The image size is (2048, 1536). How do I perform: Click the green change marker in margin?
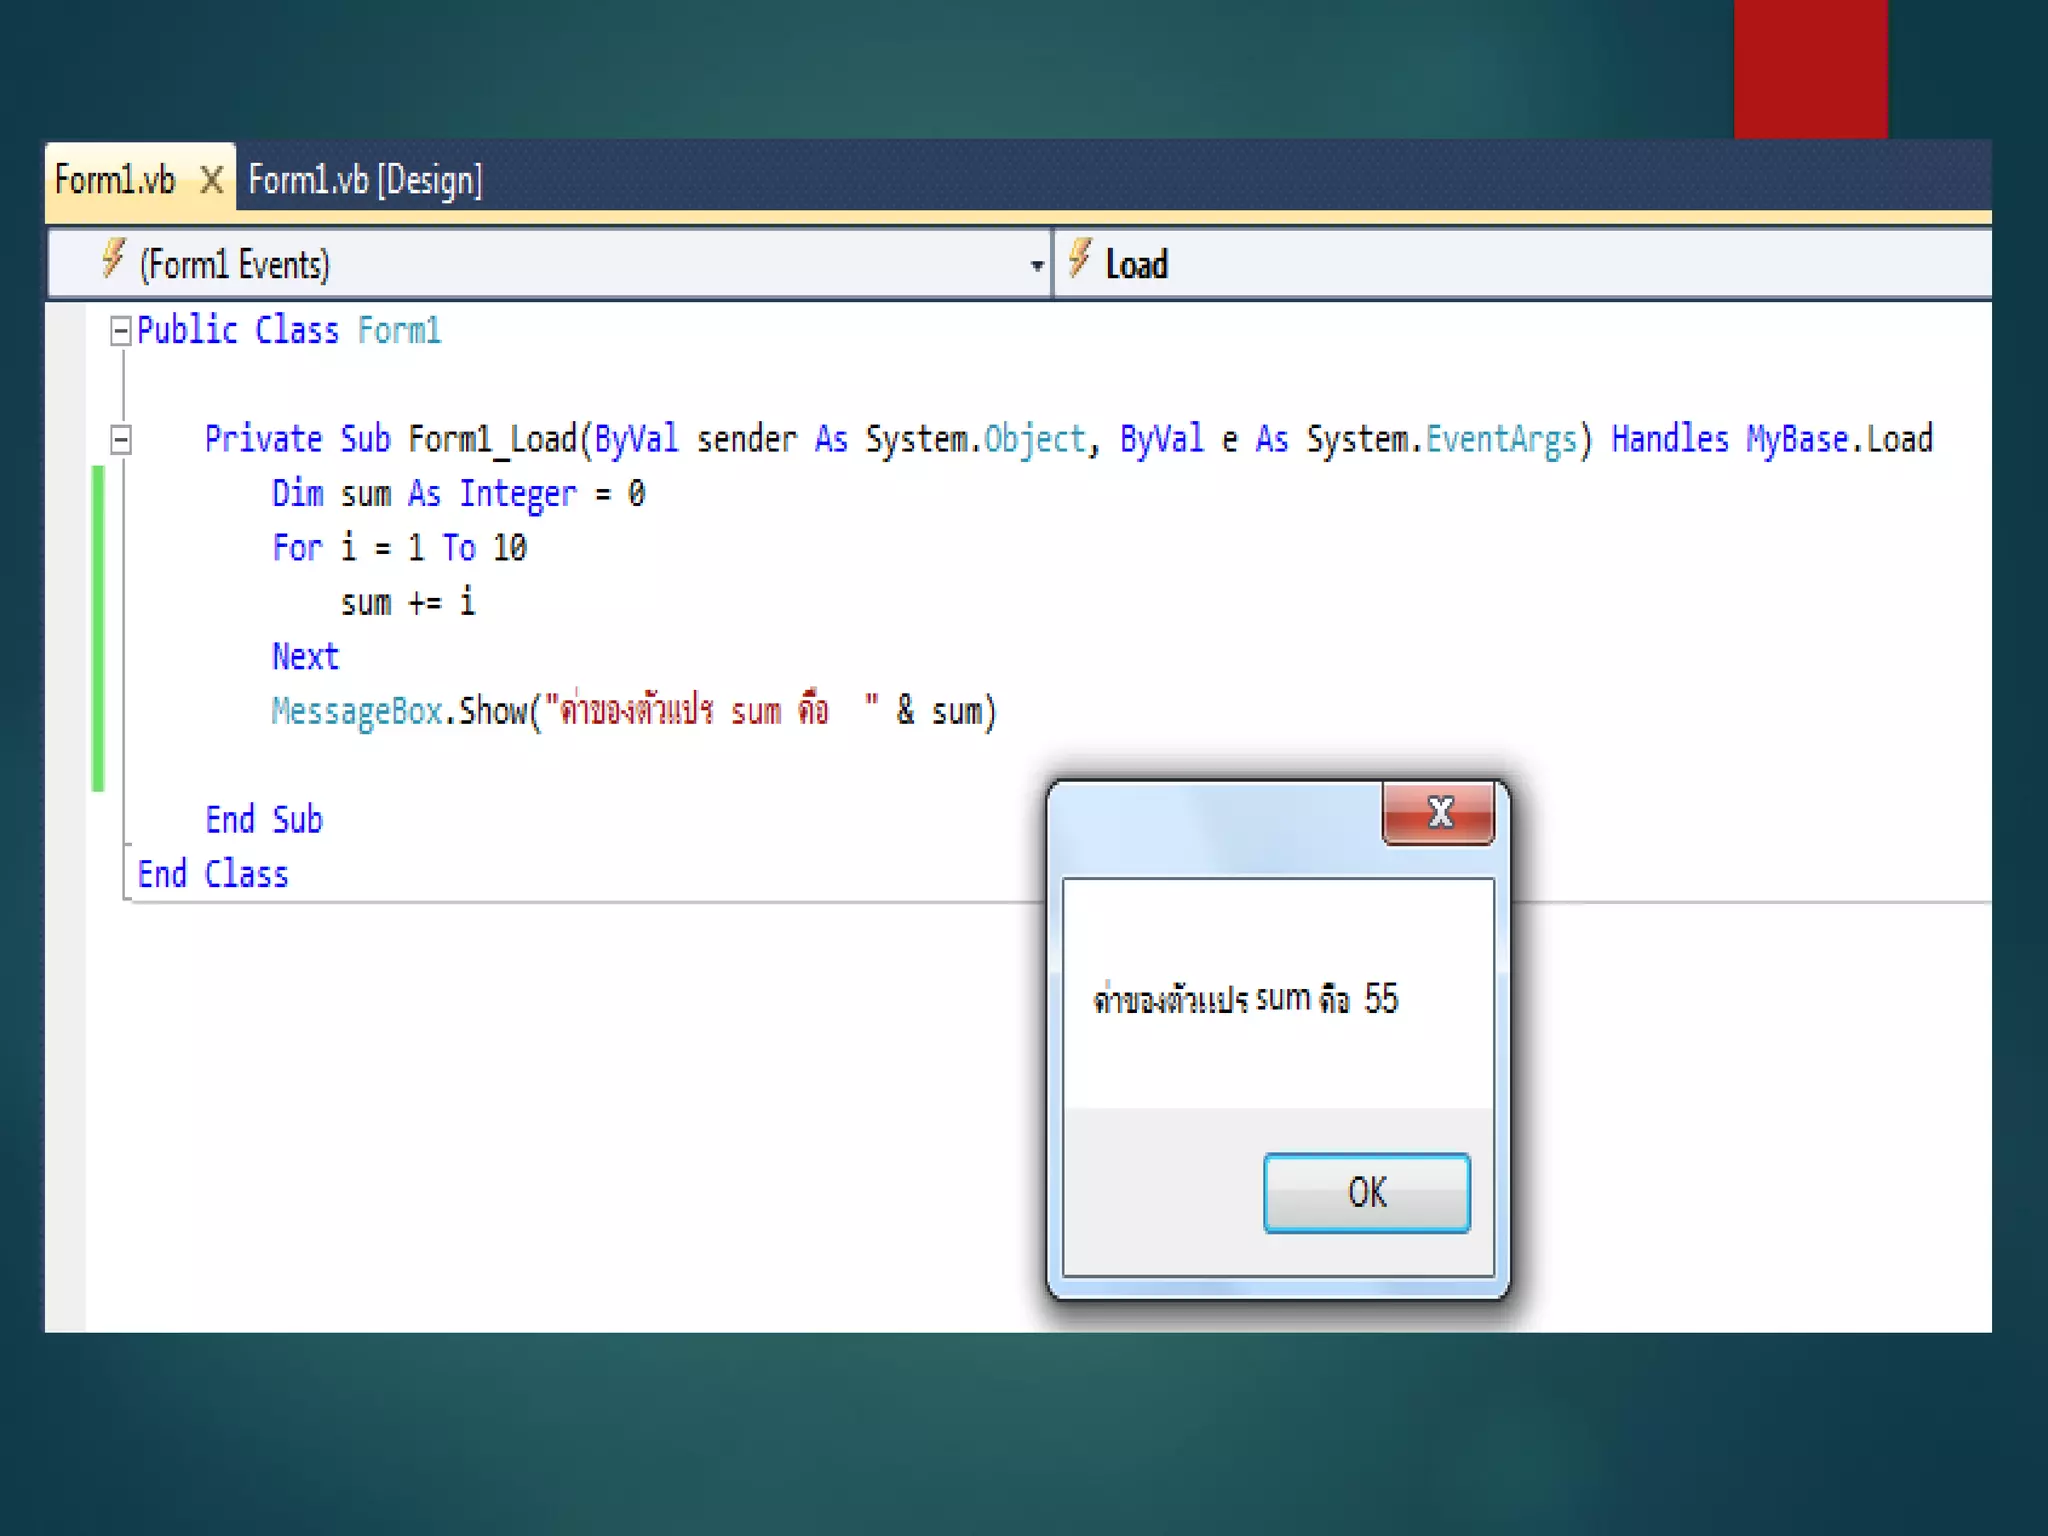tap(98, 628)
